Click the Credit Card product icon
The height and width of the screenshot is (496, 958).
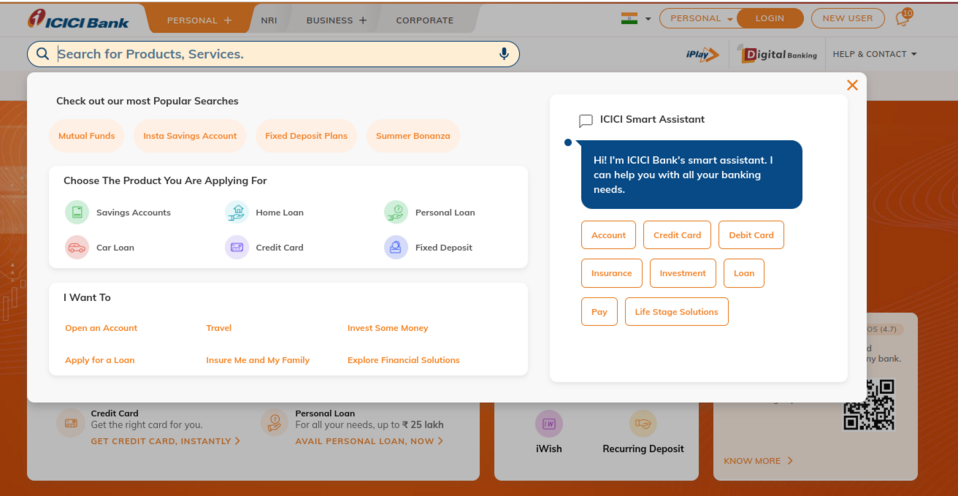(x=236, y=247)
